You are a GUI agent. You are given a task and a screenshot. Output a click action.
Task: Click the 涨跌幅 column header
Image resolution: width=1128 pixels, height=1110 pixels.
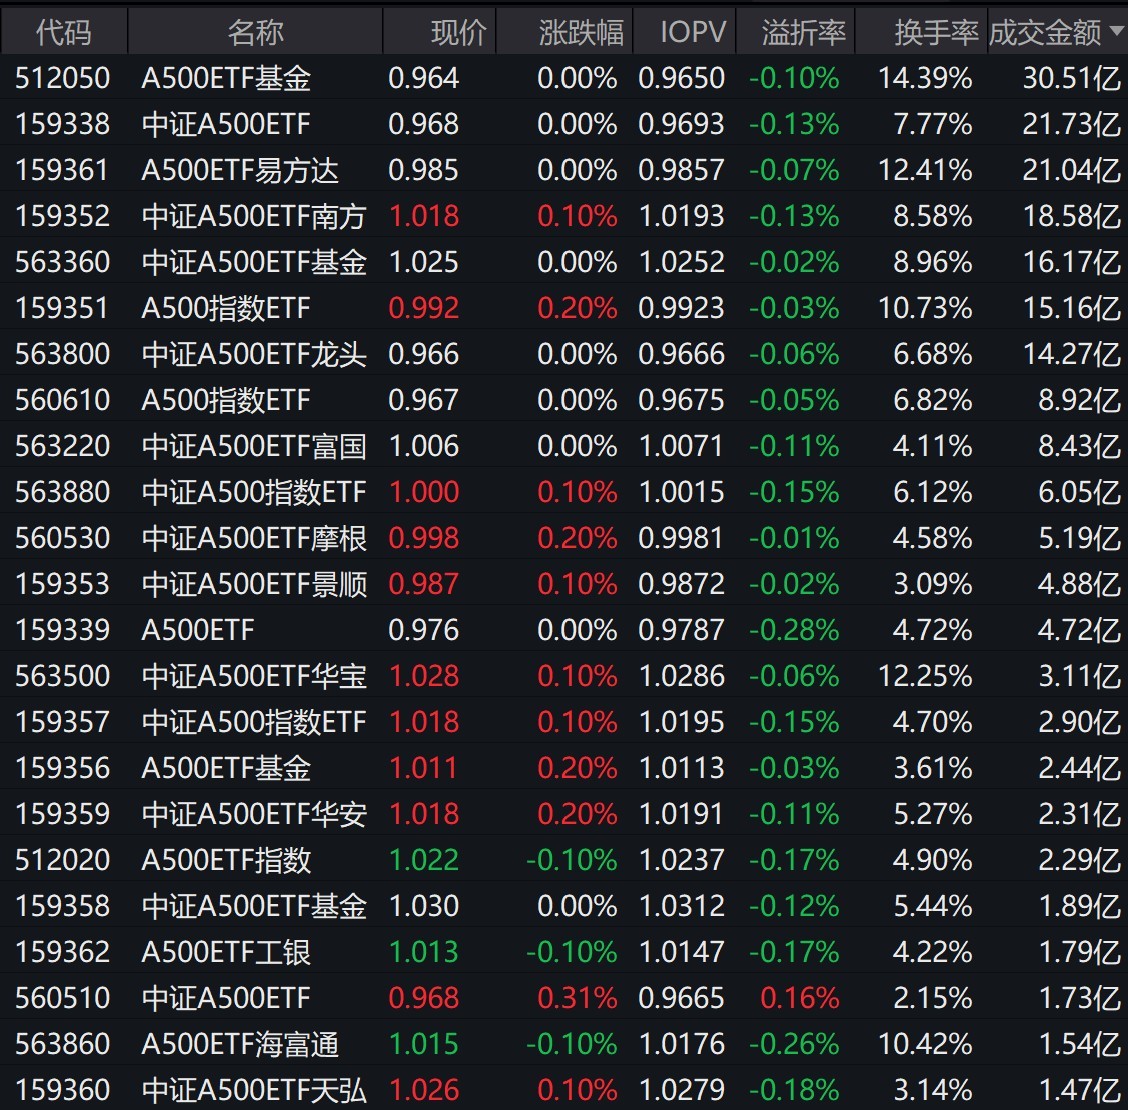click(x=580, y=33)
